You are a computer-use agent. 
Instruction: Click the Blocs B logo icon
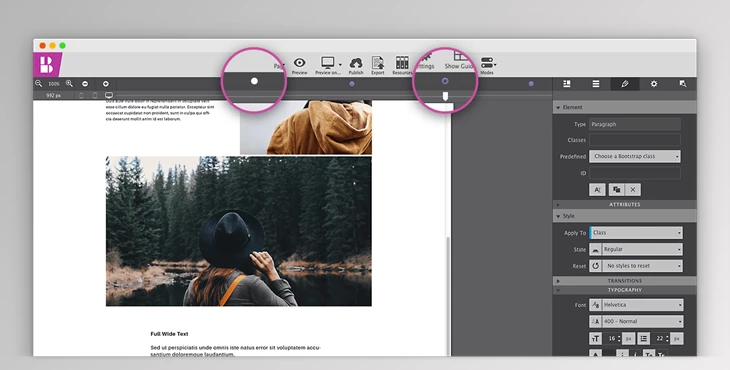[x=47, y=64]
